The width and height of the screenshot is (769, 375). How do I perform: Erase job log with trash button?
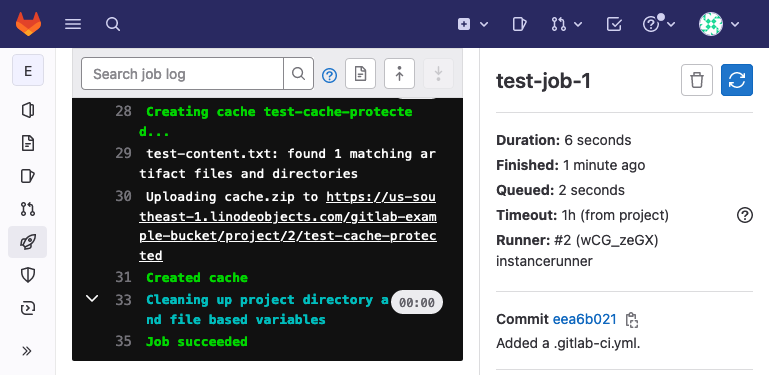click(x=696, y=80)
